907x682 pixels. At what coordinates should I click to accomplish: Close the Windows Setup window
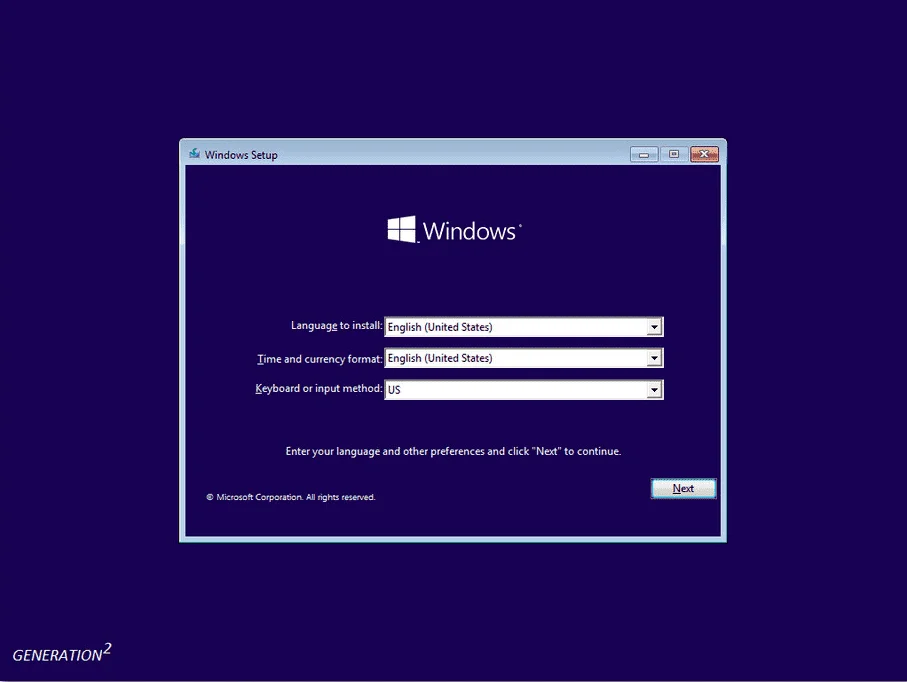pyautogui.click(x=704, y=154)
